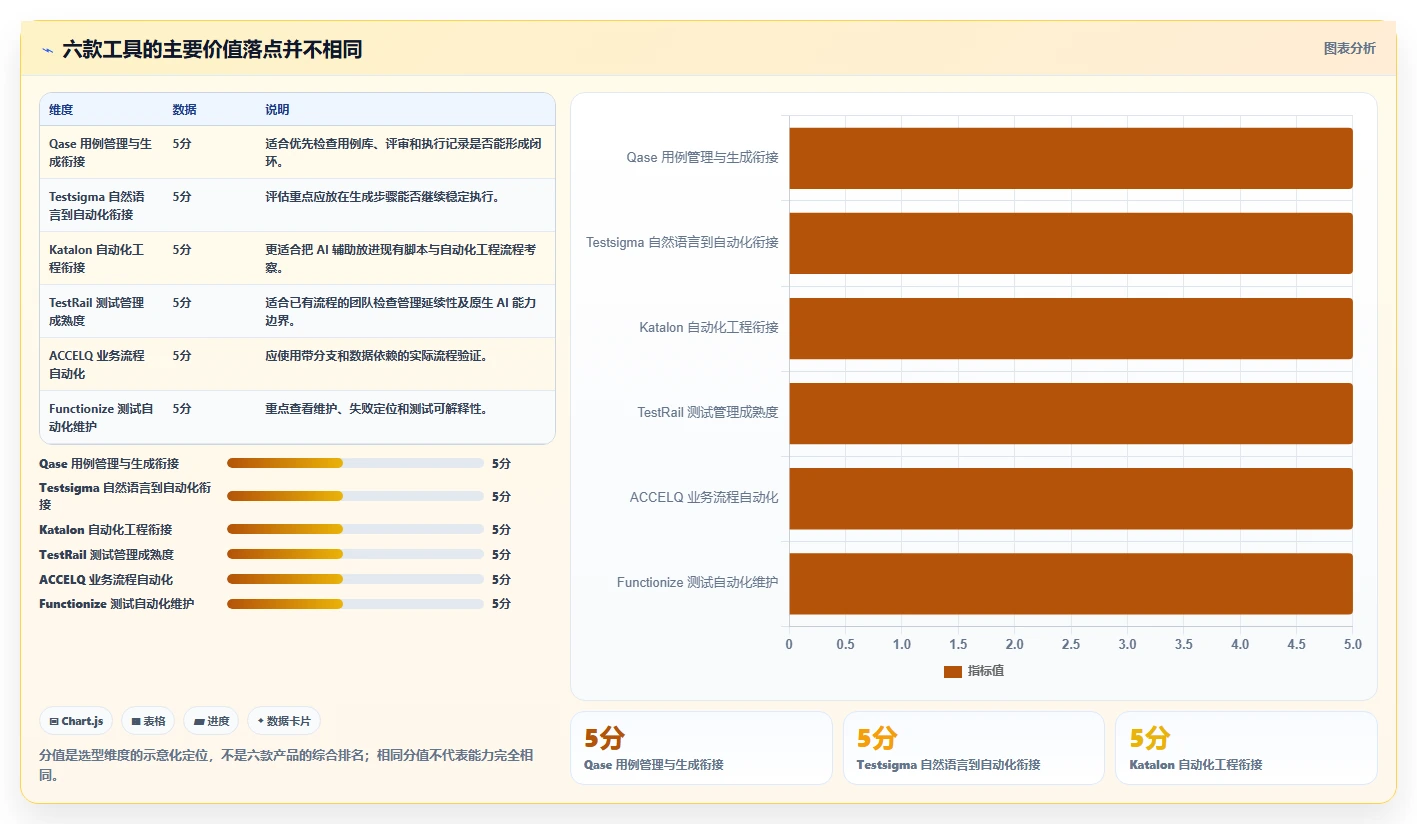Viewport: 1417px width, 824px height.
Task: Click description 适合优先检查用例库 in Qase row
Action: (x=404, y=152)
